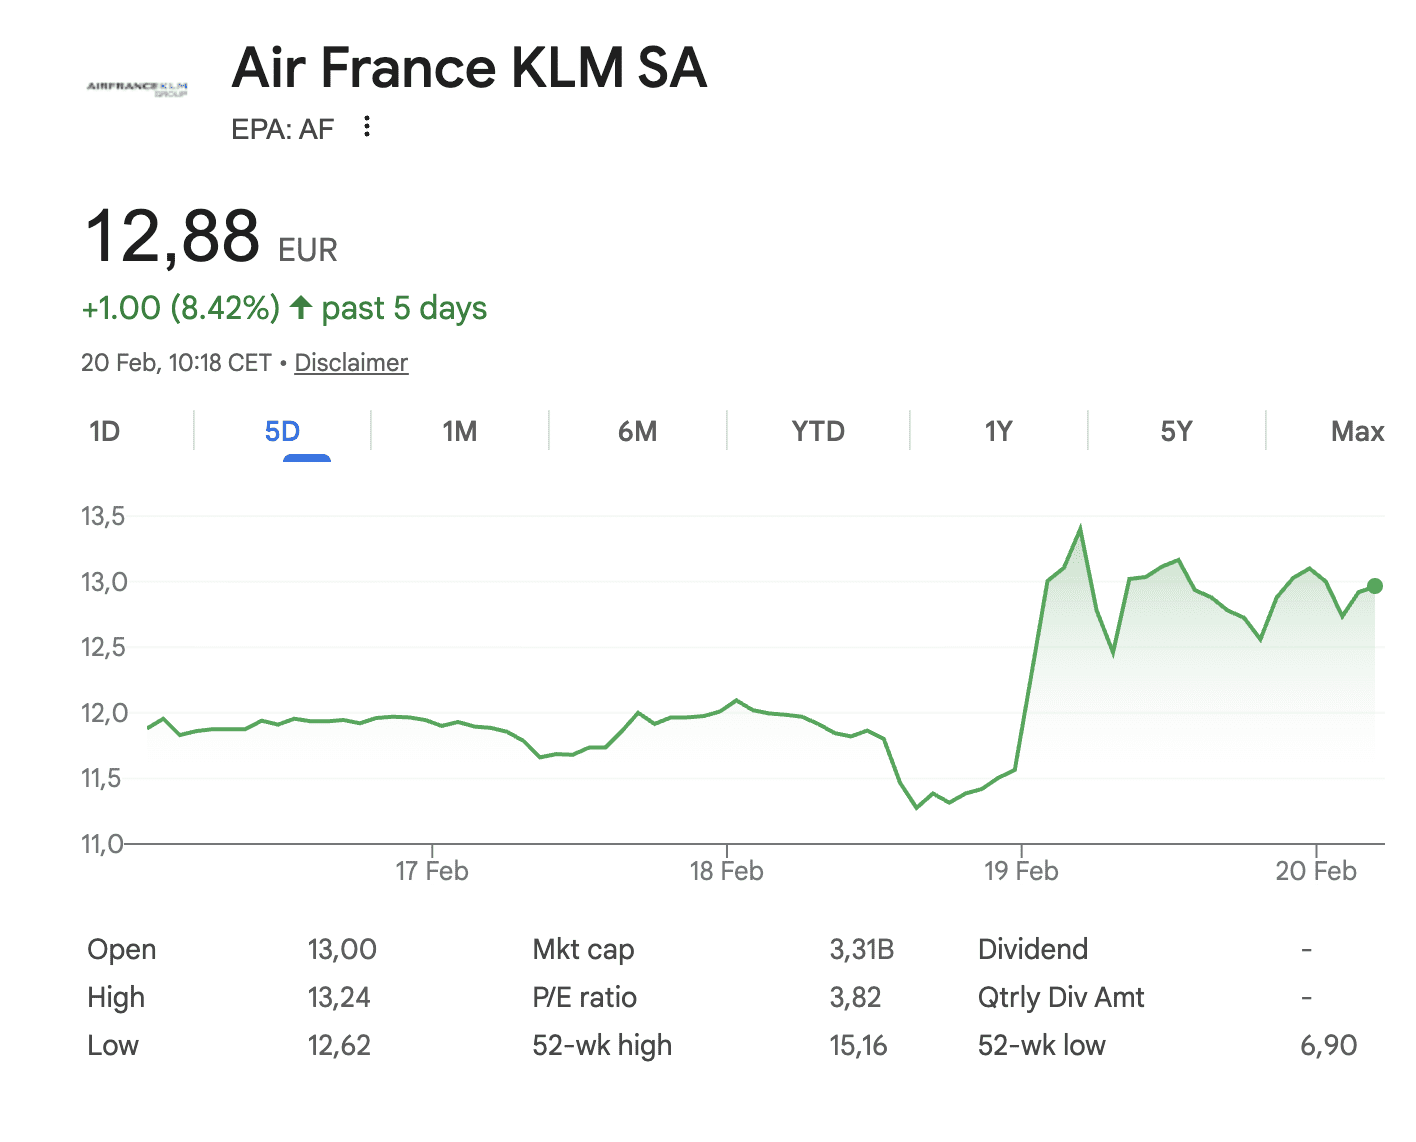Image resolution: width=1416 pixels, height=1142 pixels.
Task: View the 1Y price chart
Action: coord(998,431)
